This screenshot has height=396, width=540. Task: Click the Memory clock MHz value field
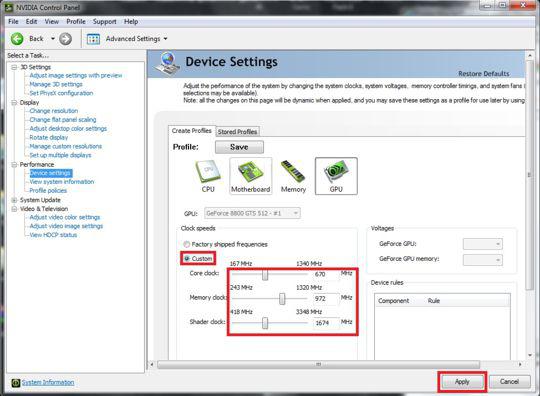(326, 299)
